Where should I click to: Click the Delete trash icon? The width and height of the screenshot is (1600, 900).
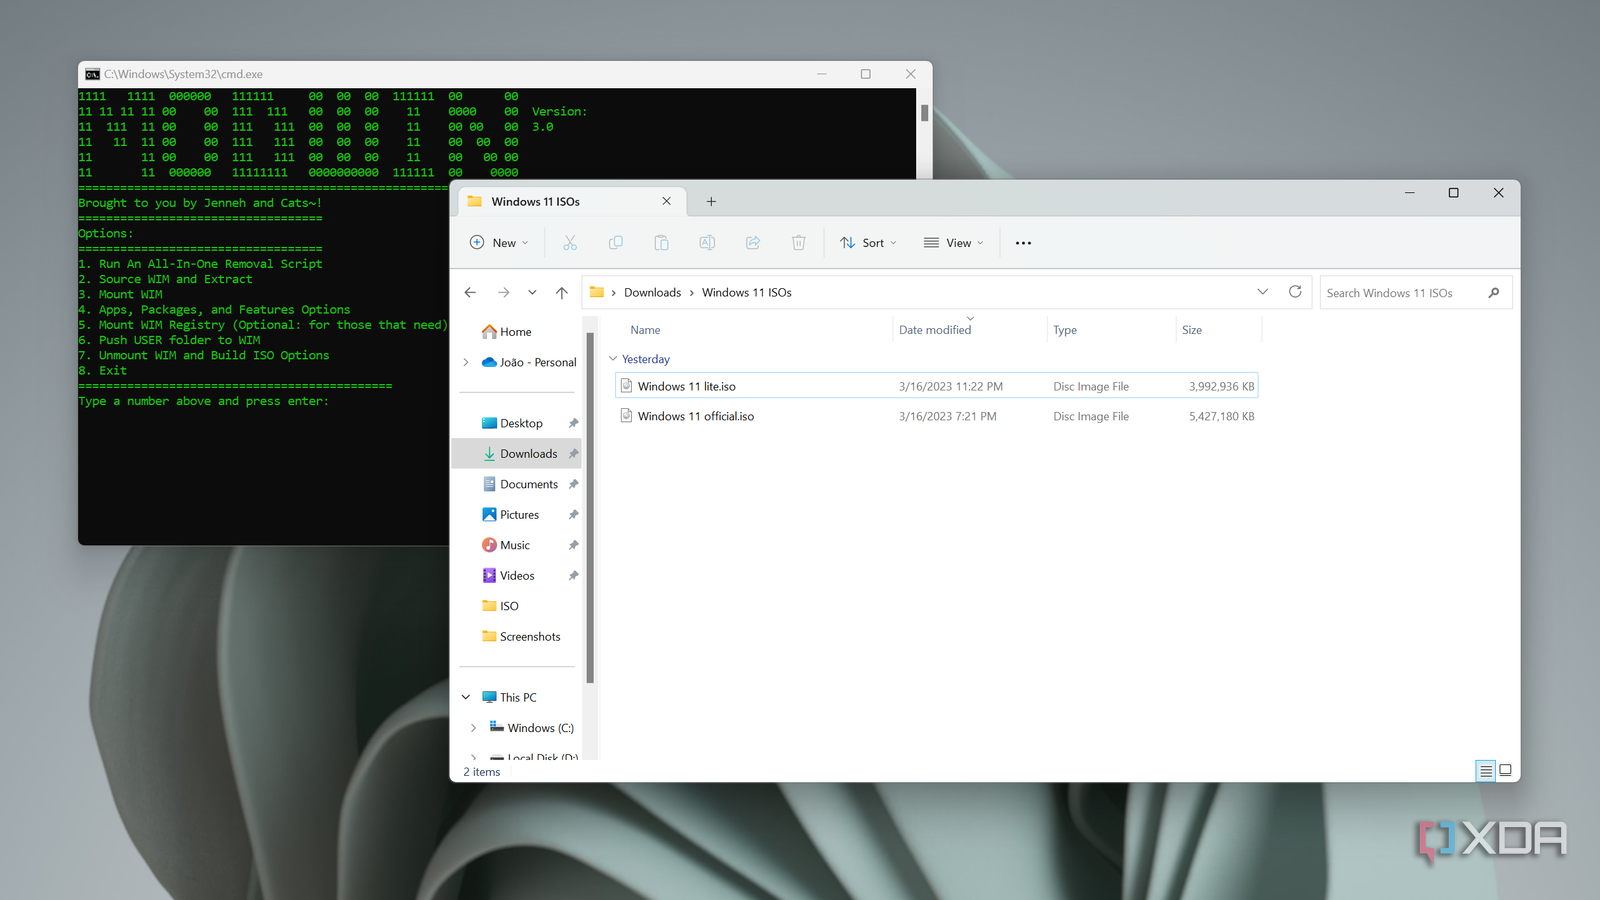point(798,242)
